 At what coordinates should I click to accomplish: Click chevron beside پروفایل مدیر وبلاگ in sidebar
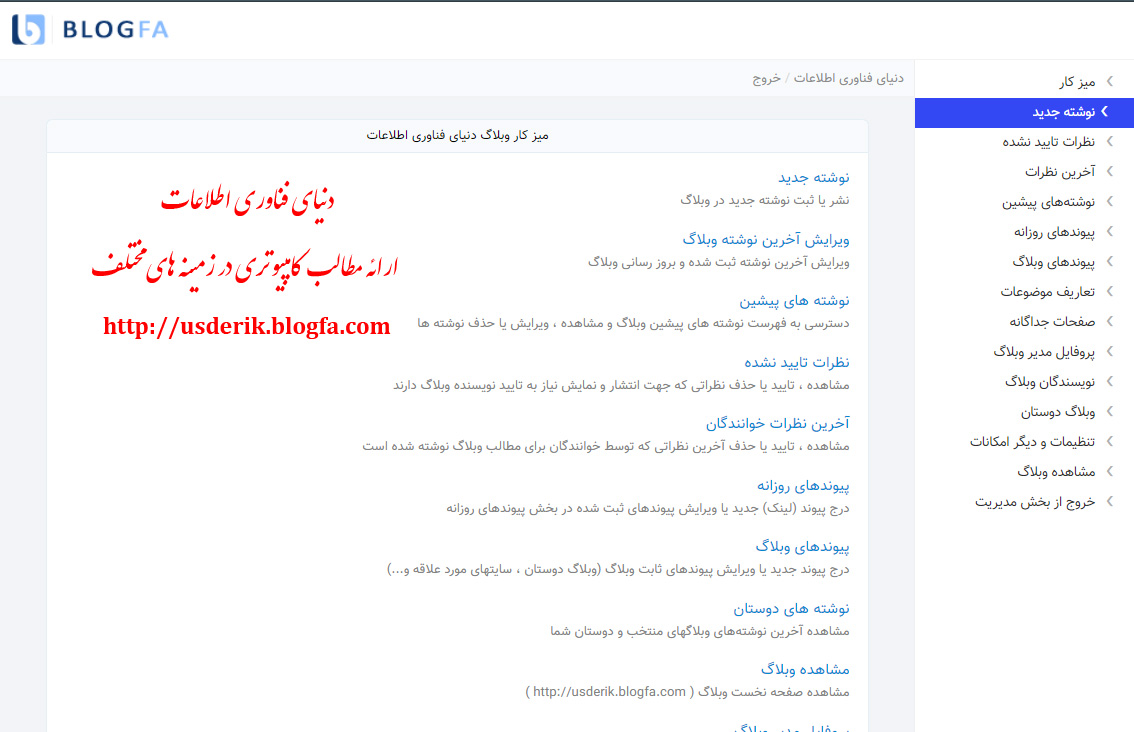[x=1109, y=352]
